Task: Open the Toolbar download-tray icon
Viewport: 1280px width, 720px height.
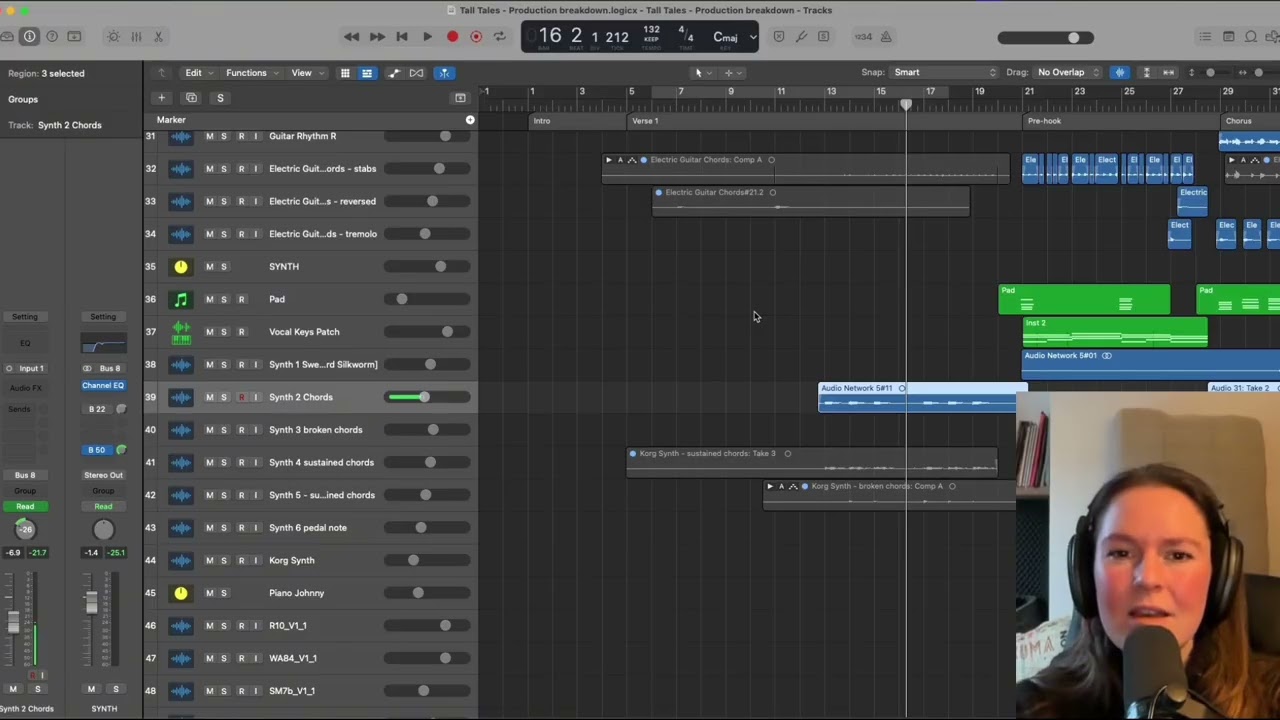Action: pyautogui.click(x=74, y=37)
